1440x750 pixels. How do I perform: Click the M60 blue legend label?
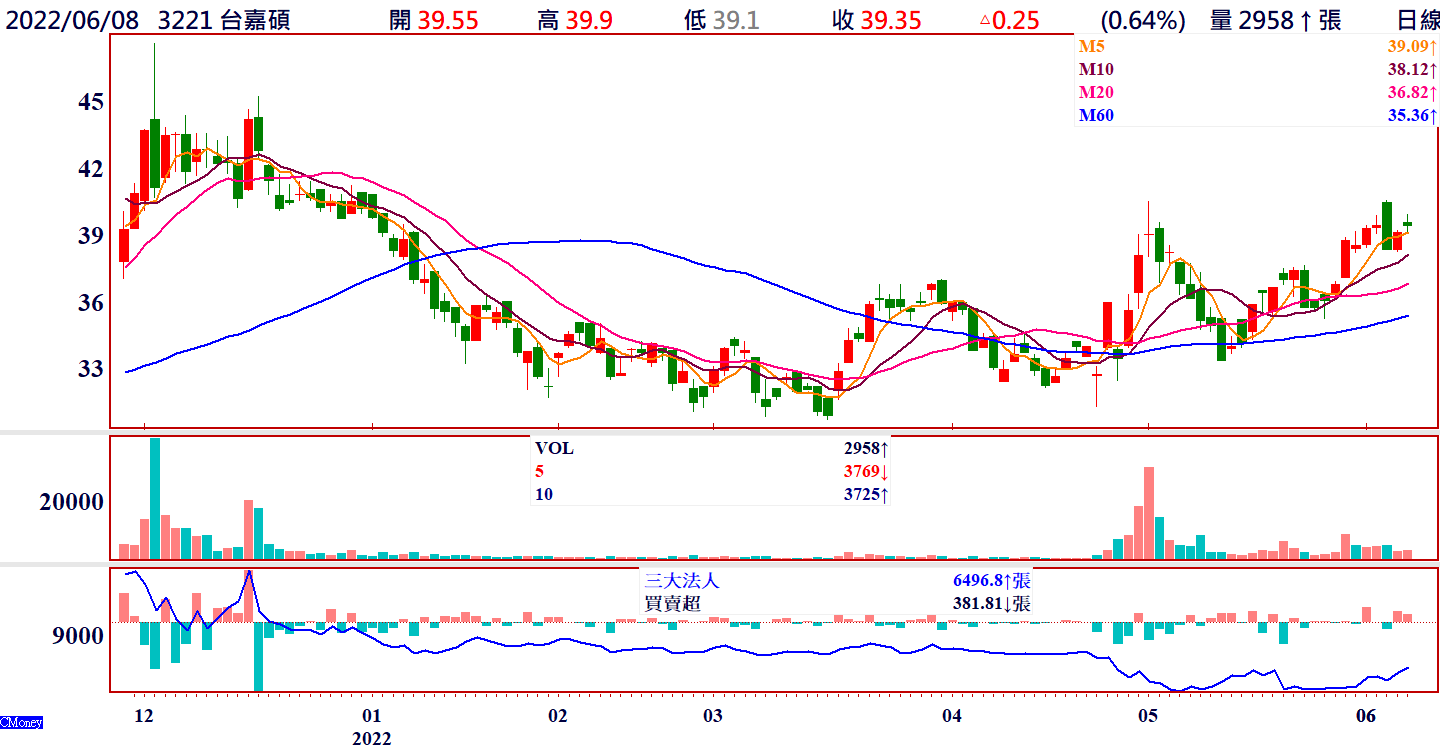pyautogui.click(x=1095, y=116)
